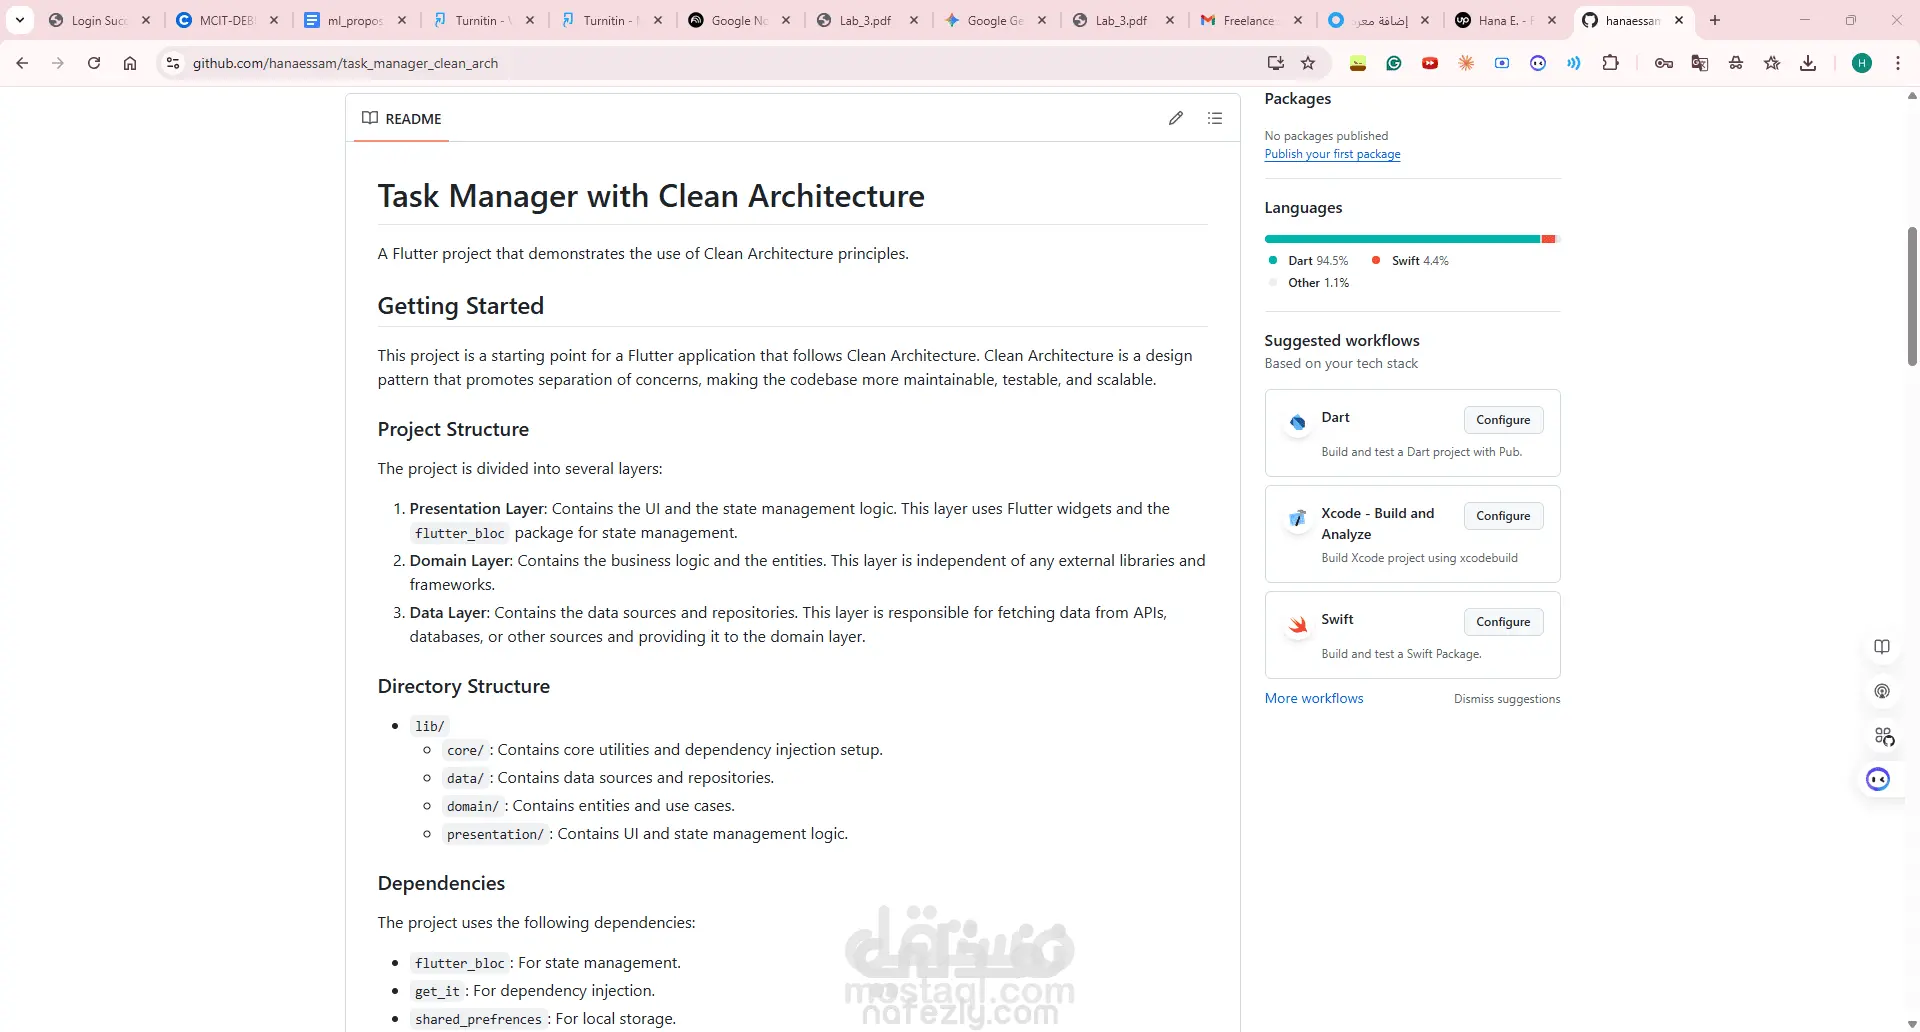The height and width of the screenshot is (1032, 1920).
Task: Open a new browser tab
Action: point(1715,20)
